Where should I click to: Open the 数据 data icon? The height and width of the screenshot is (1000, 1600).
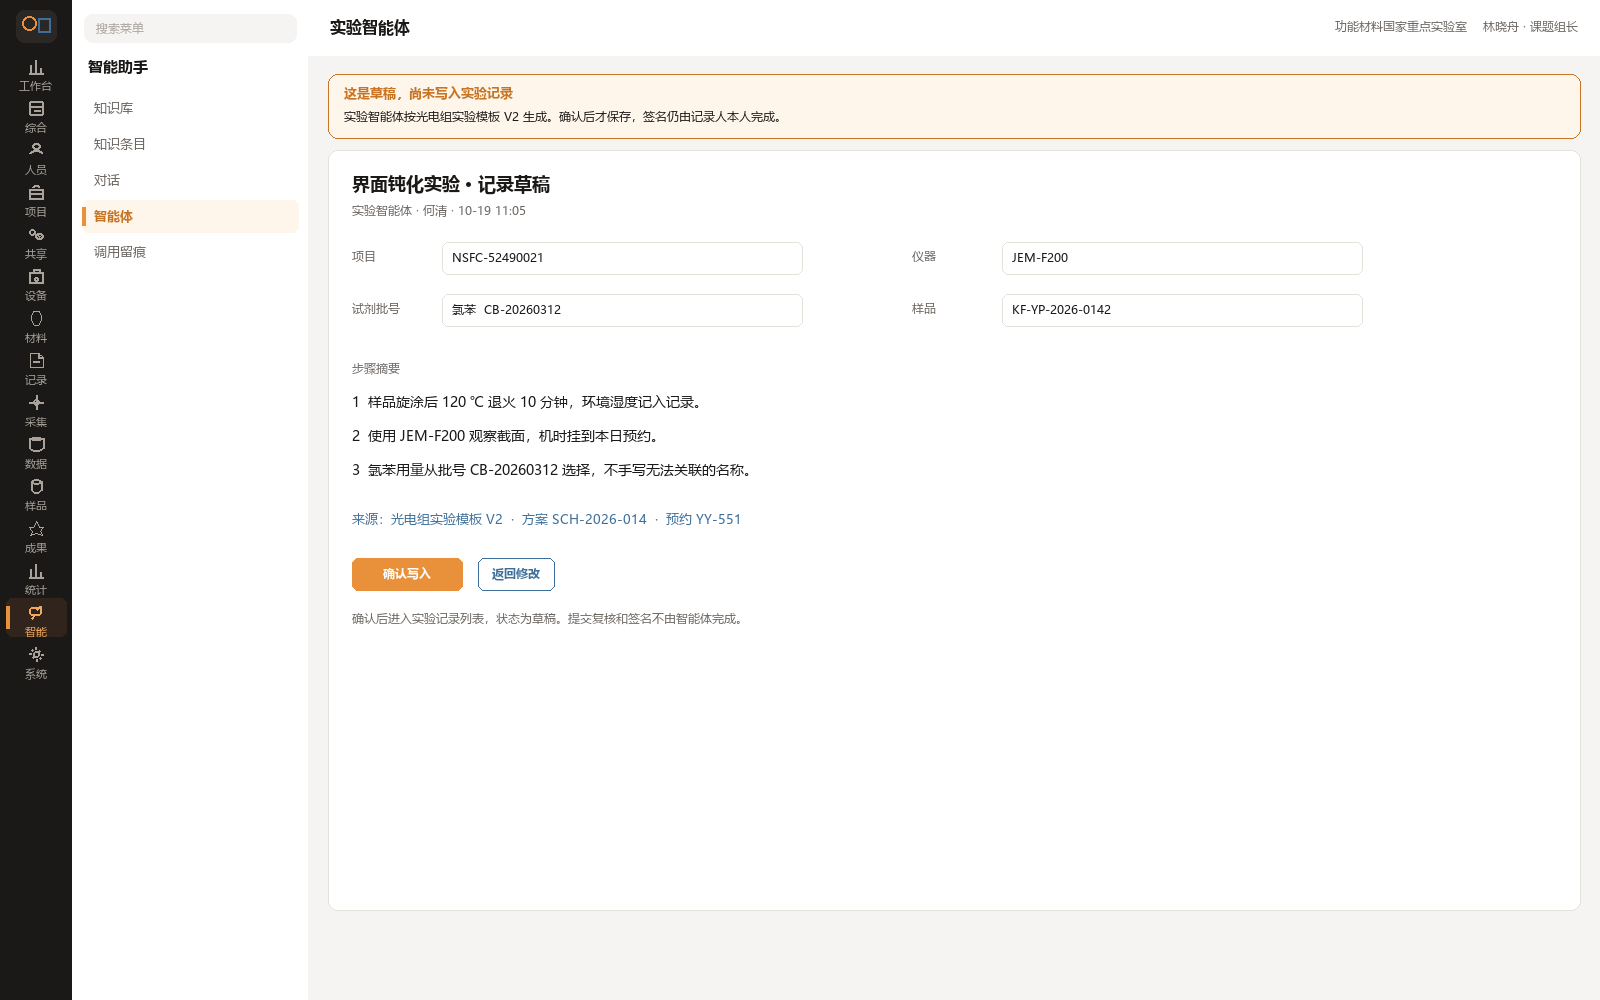36,453
